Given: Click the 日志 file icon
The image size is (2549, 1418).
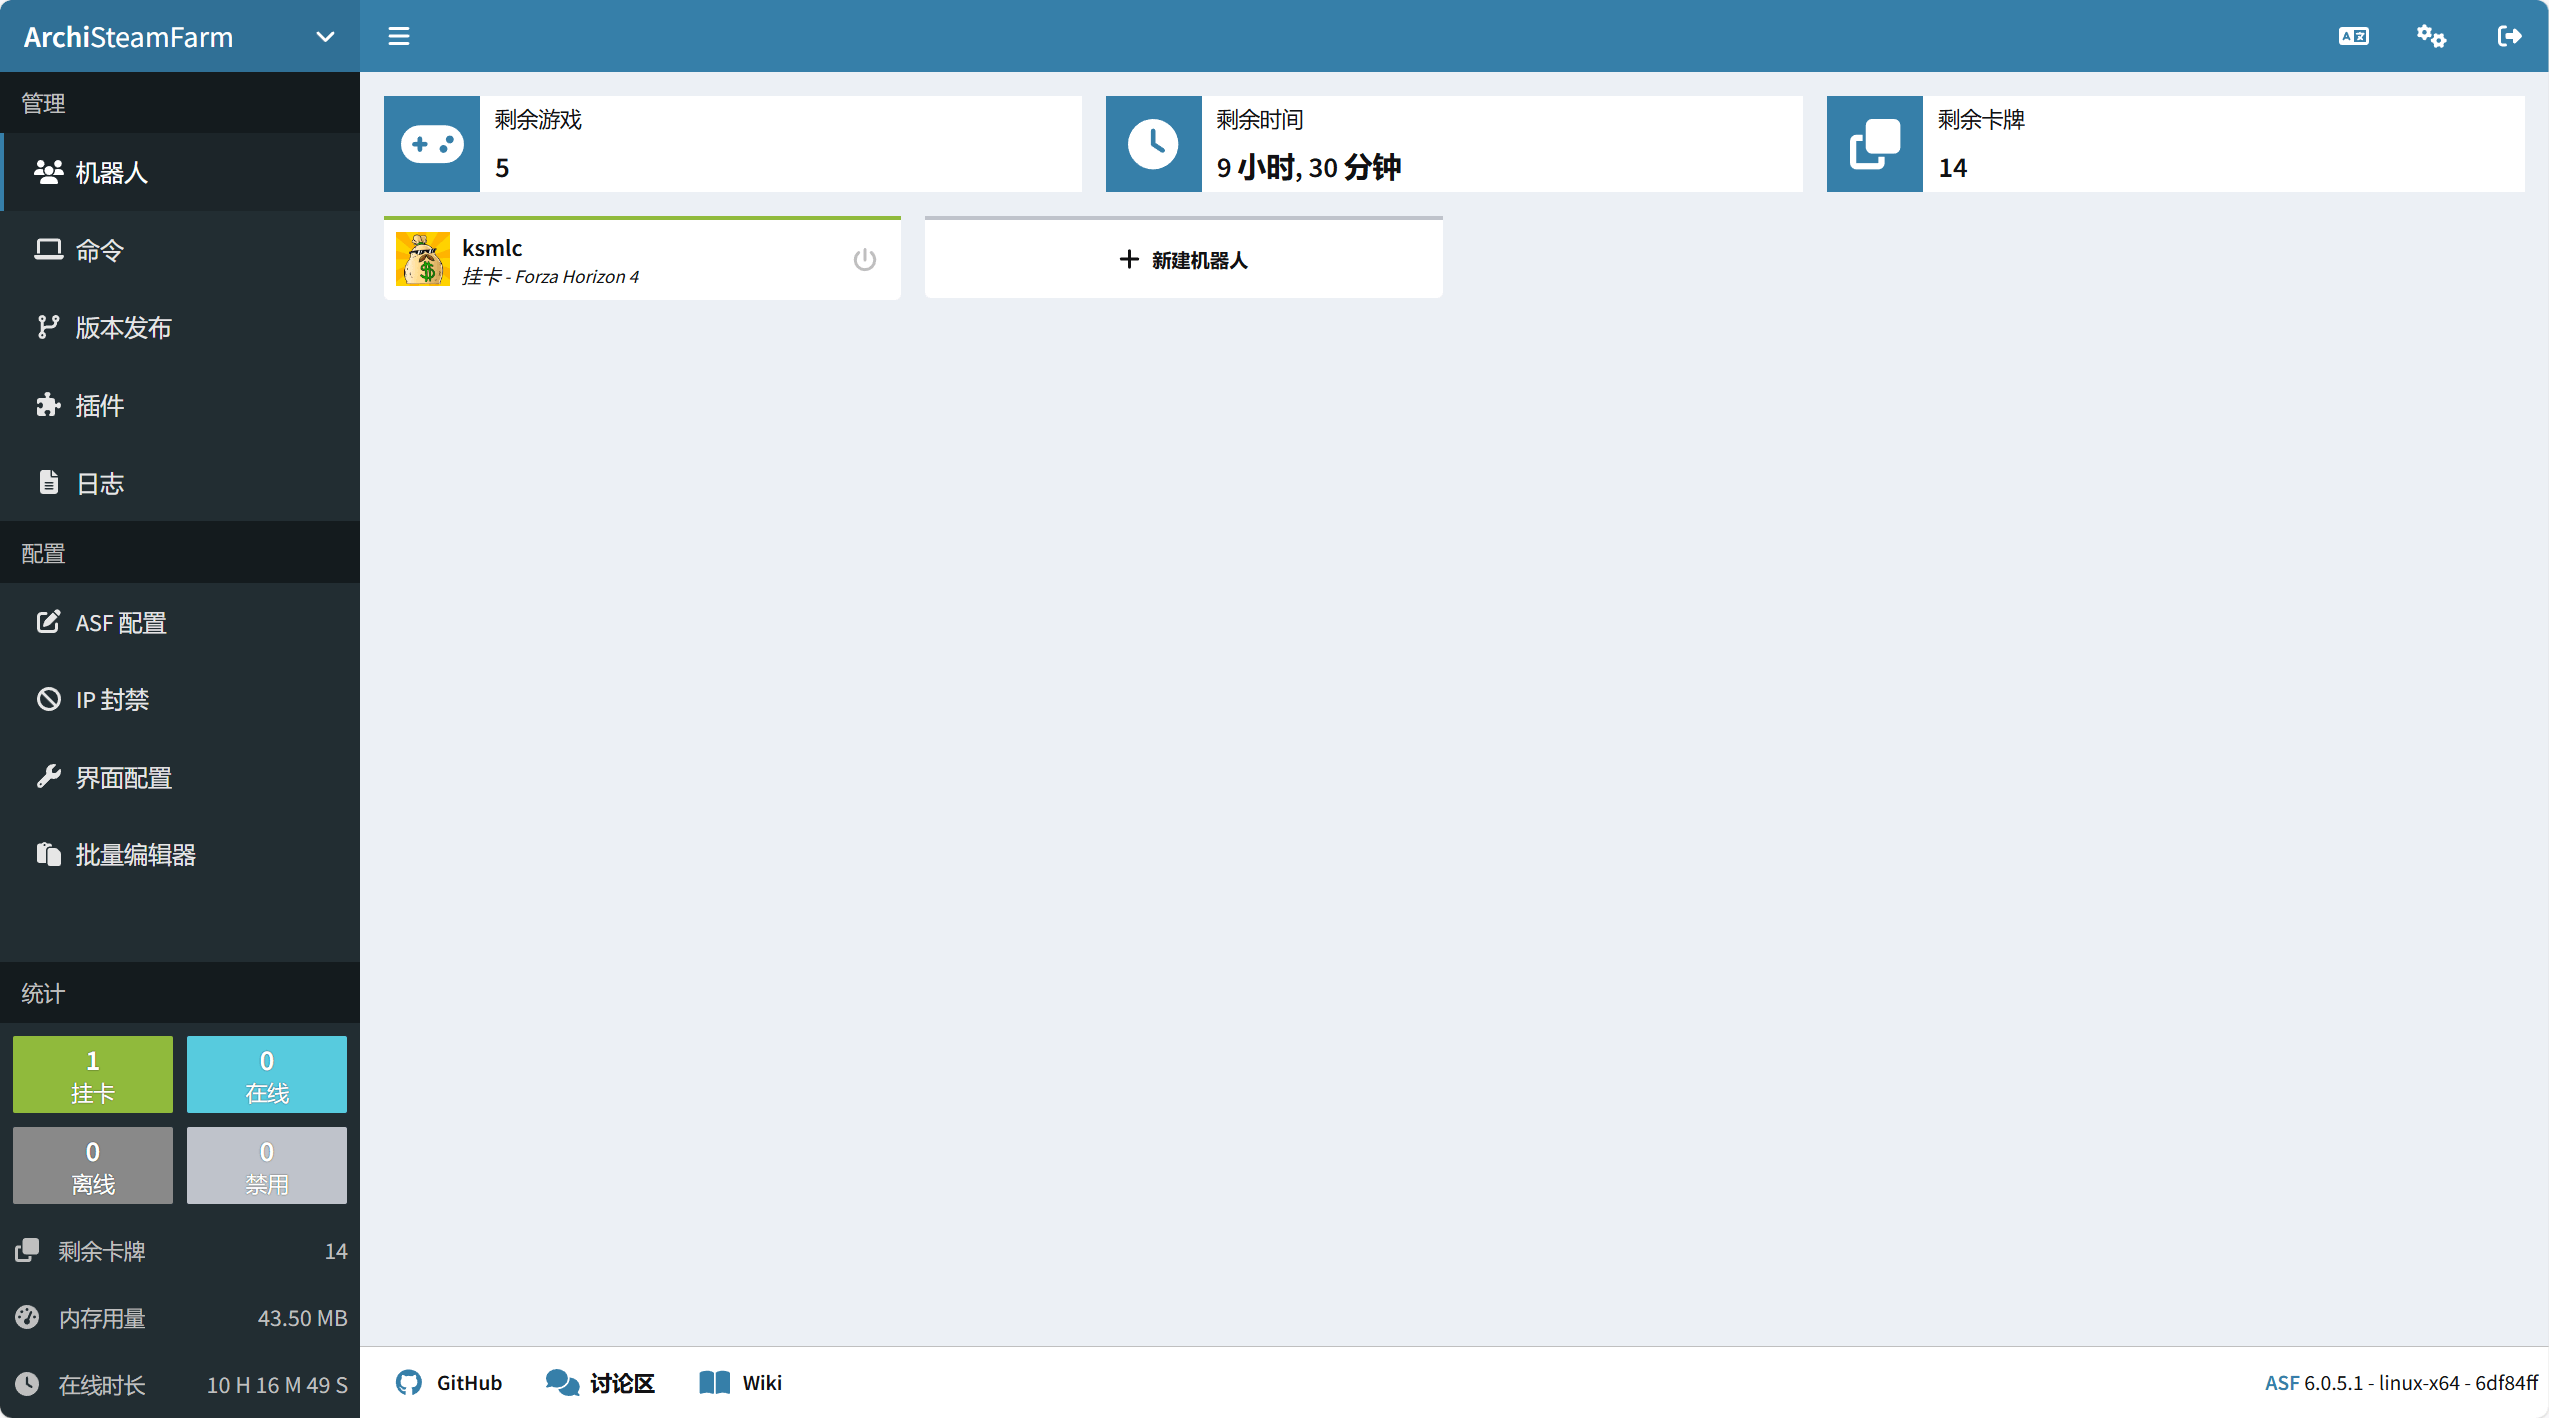Looking at the screenshot, I should click(x=48, y=482).
